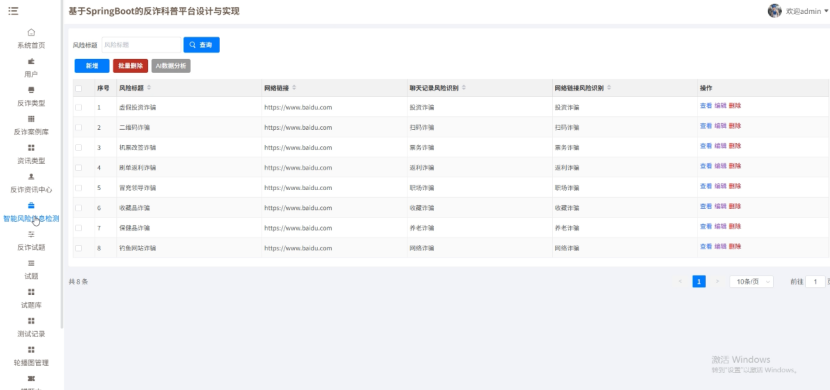
Task: Click the baidu.com link in row 1
Action: [298, 107]
